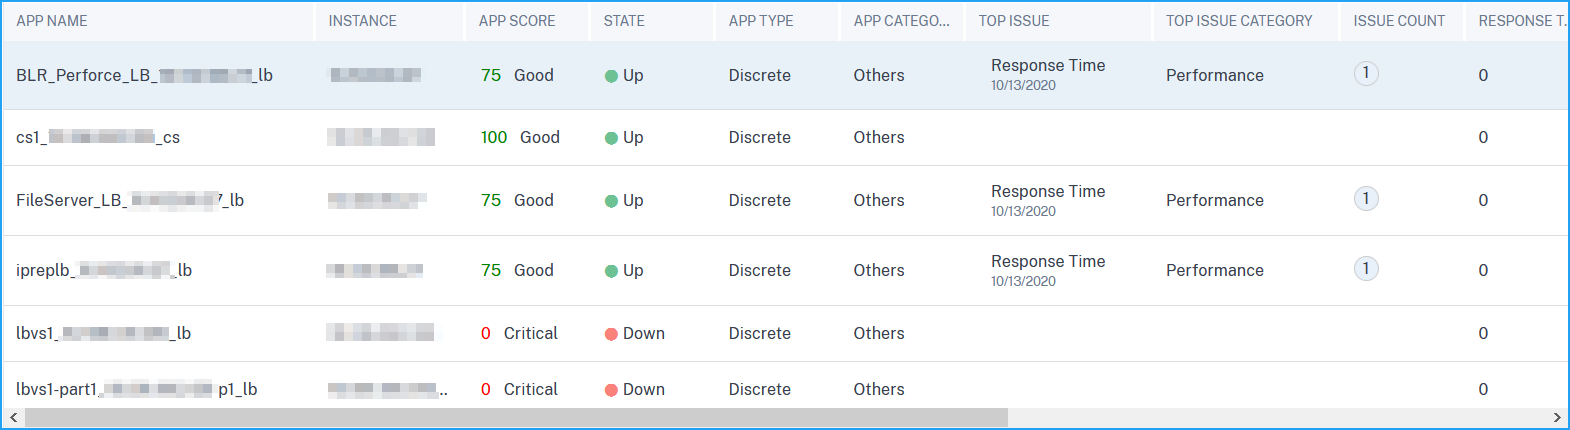
Task: Click the green Up status dot for FileServer_LB
Action: [x=611, y=201]
